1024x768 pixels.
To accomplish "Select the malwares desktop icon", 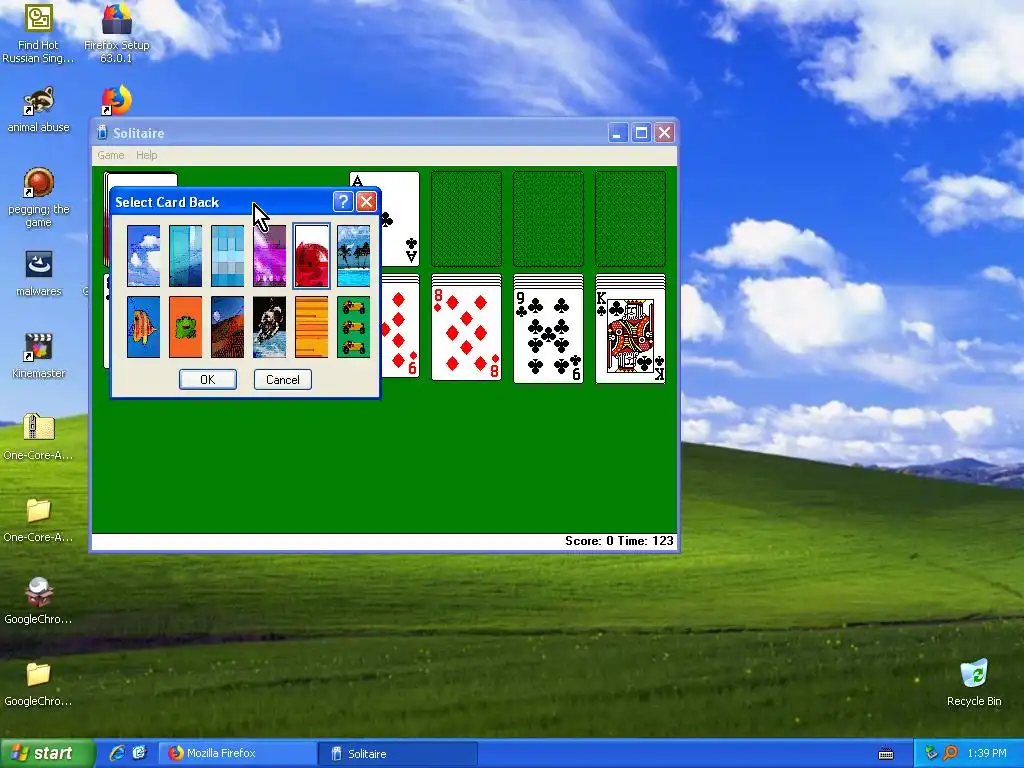I will 38,274.
